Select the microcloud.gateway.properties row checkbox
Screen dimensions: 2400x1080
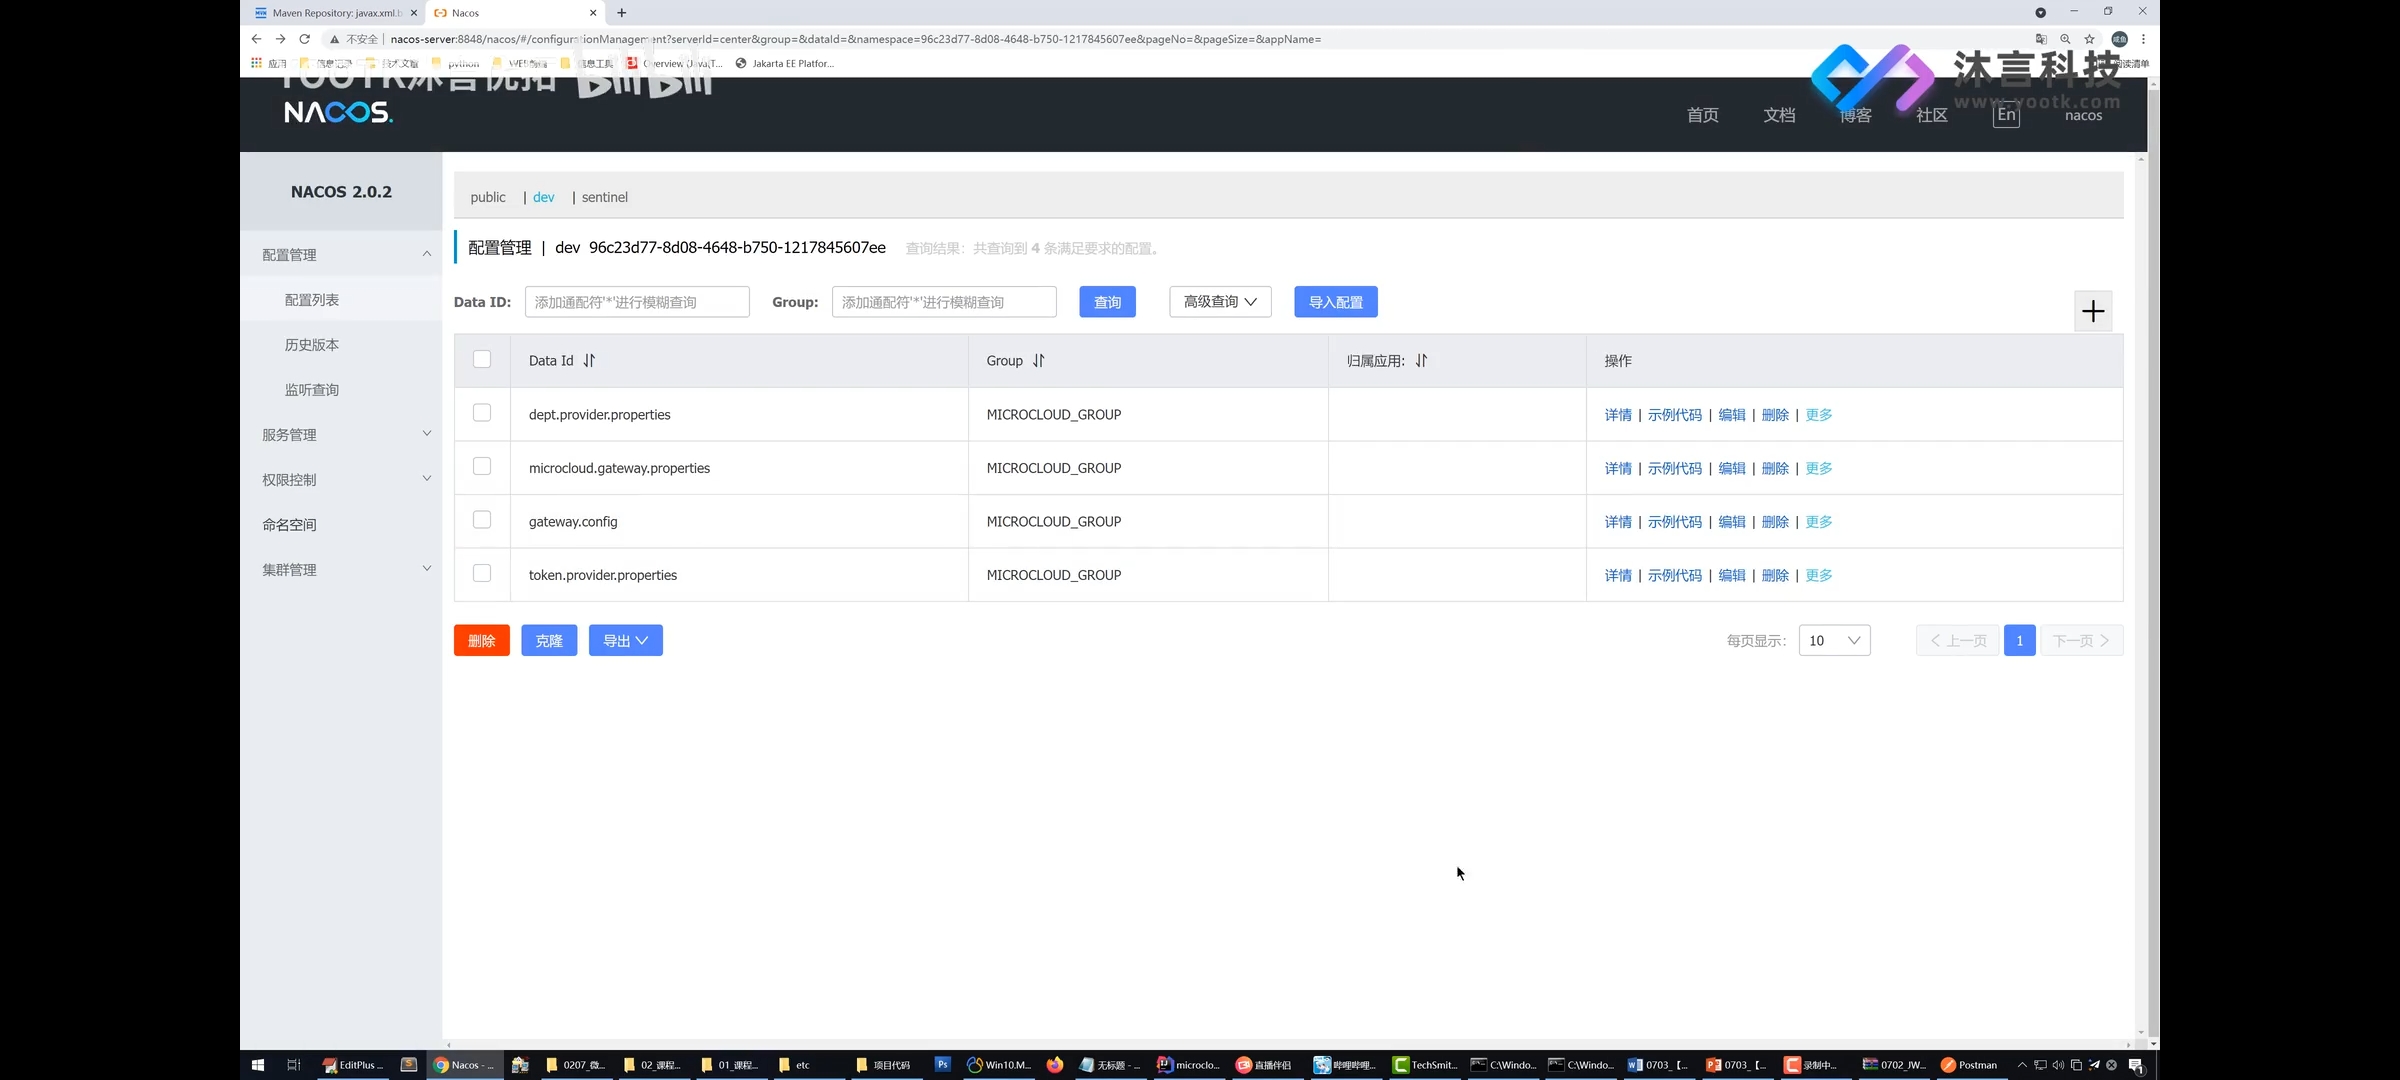(482, 466)
